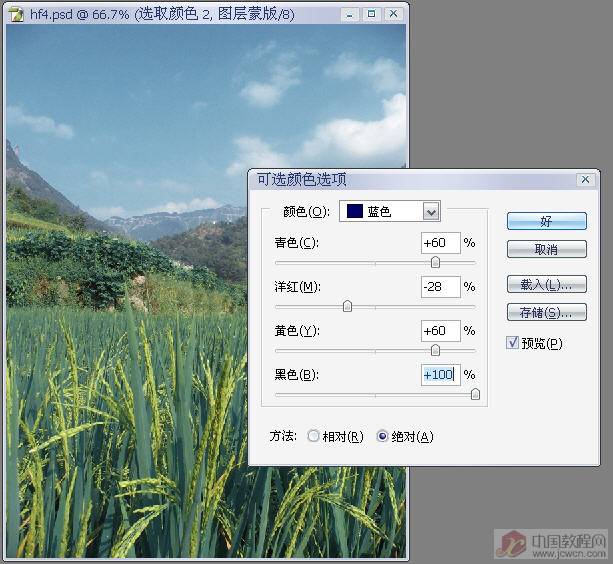Image resolution: width=613 pixels, height=564 pixels.
Task: Click the 好 button to confirm
Action: point(546,221)
